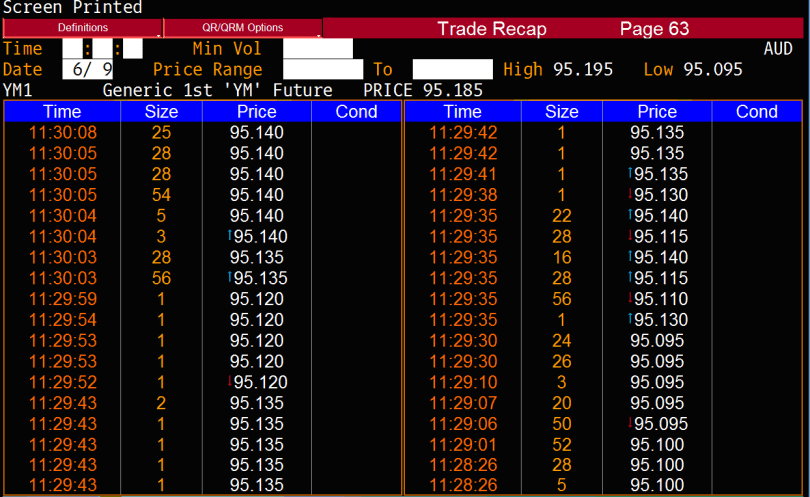The image size is (810, 497).
Task: Click up-tick arrow on 11:30:03 size 56 trade
Action: click(231, 278)
